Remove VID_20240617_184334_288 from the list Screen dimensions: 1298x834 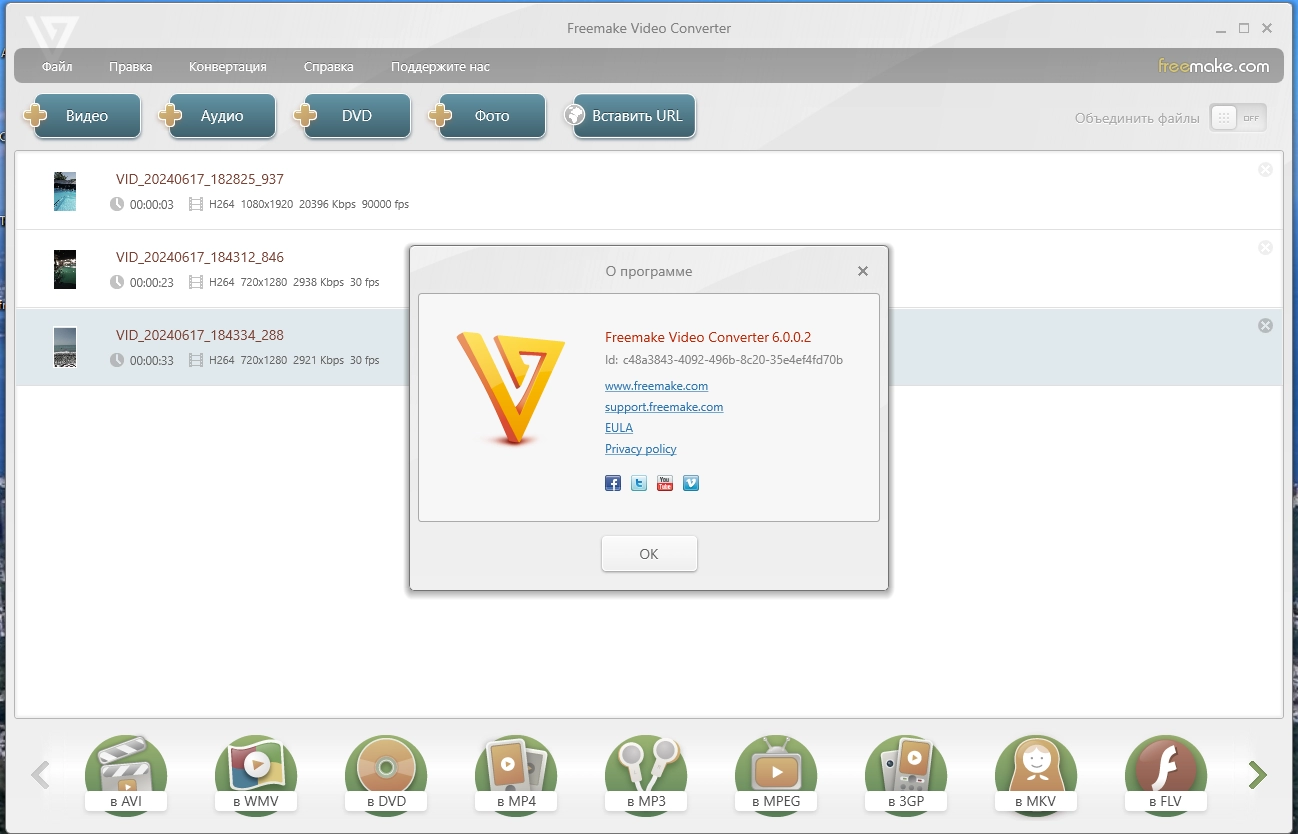[1265, 326]
